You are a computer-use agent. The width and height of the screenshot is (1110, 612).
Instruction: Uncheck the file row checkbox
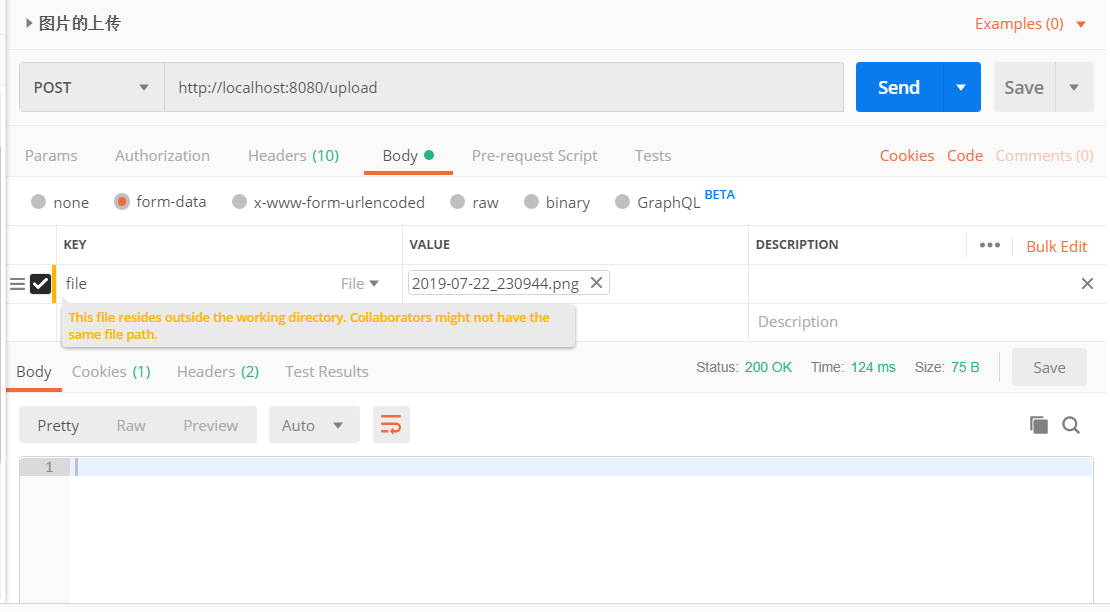tap(40, 284)
